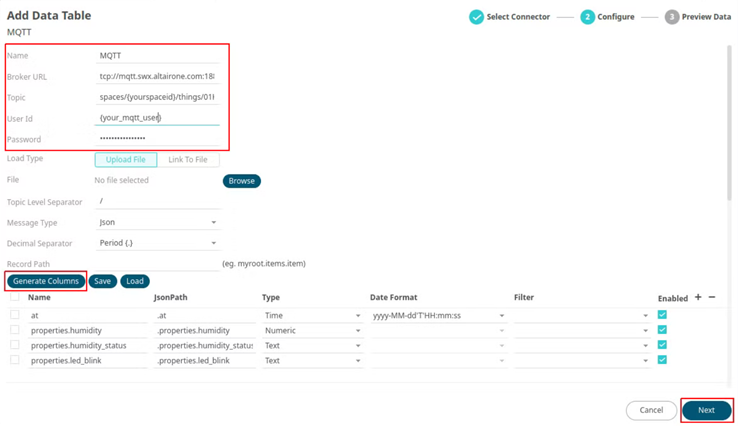This screenshot has width=738, height=426.
Task: Open the Message Type dropdown
Action: tap(158, 222)
